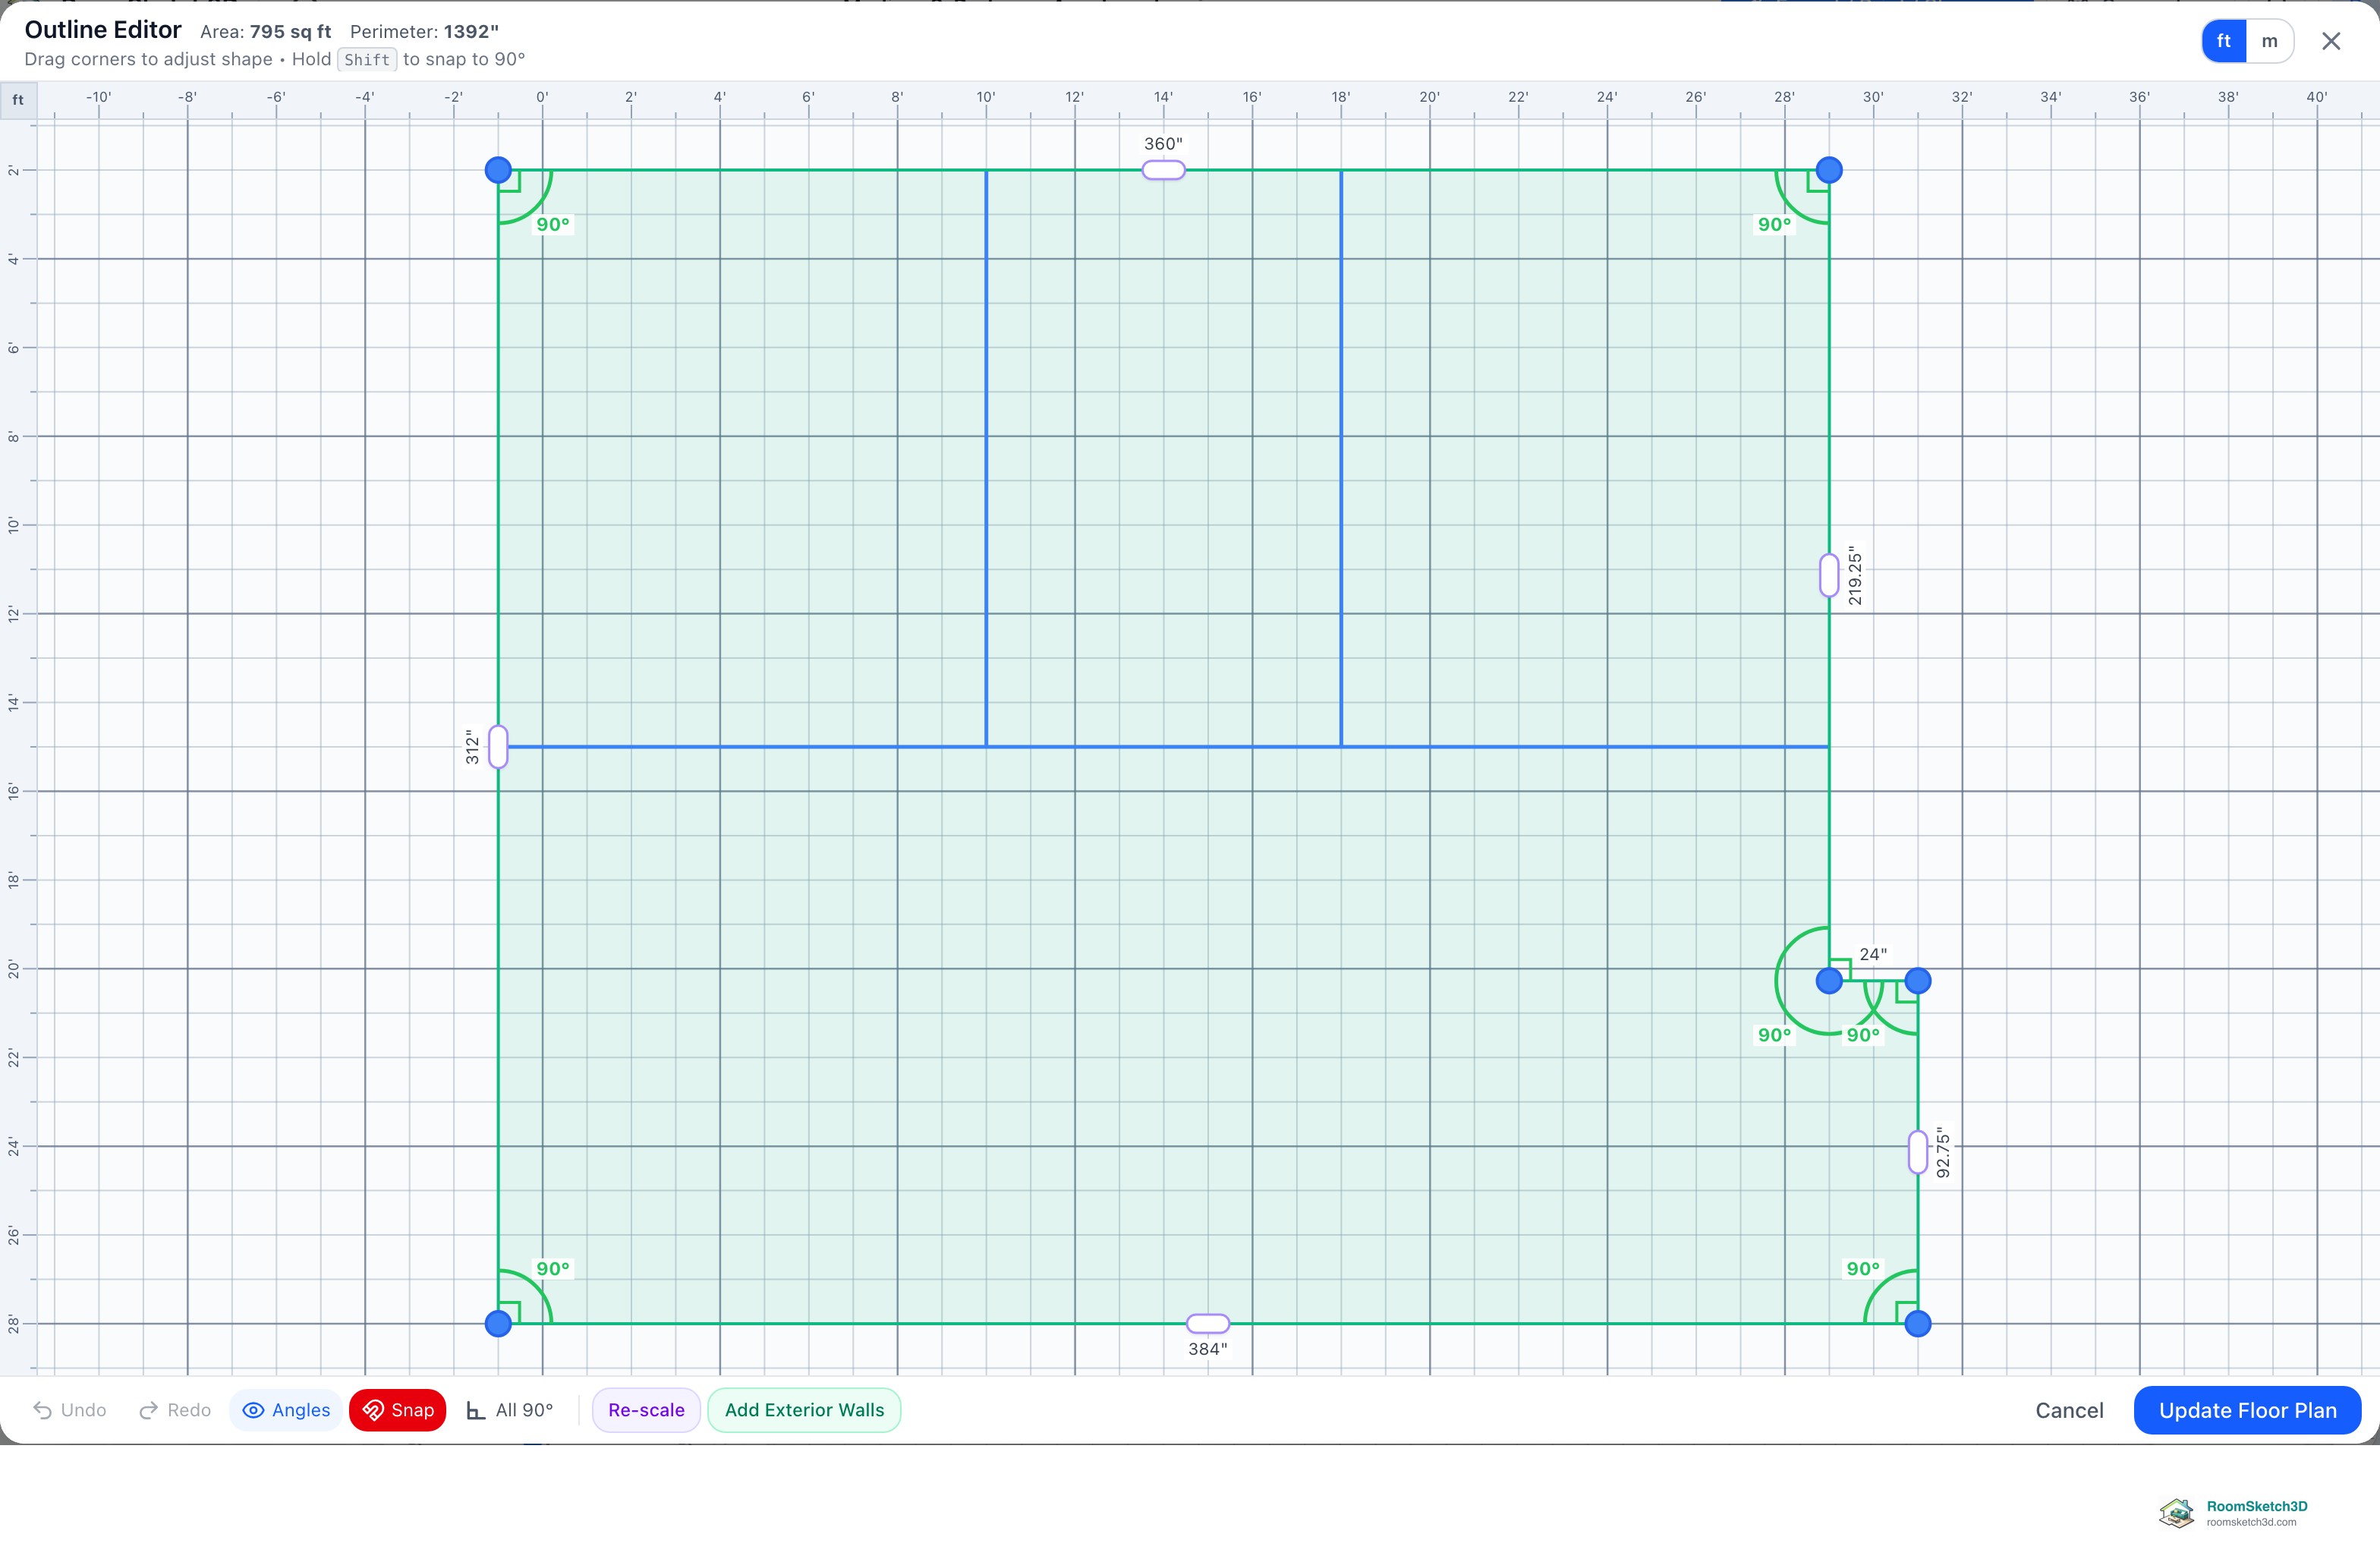2380x1559 pixels.
Task: Click the Perimeter 1392" readout
Action: (424, 31)
